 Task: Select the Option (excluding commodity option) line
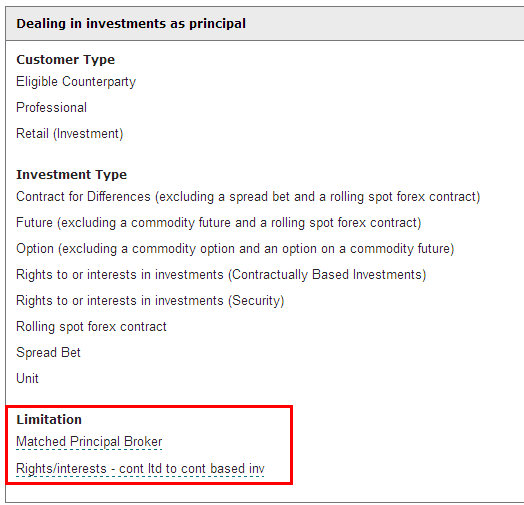pyautogui.click(x=235, y=249)
